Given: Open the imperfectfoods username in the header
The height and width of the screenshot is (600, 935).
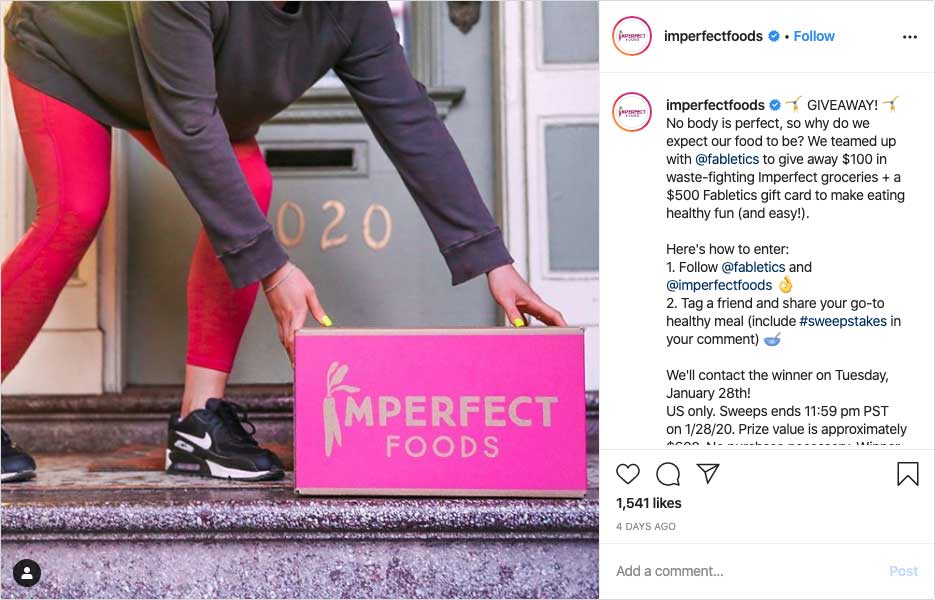Looking at the screenshot, I should (713, 36).
